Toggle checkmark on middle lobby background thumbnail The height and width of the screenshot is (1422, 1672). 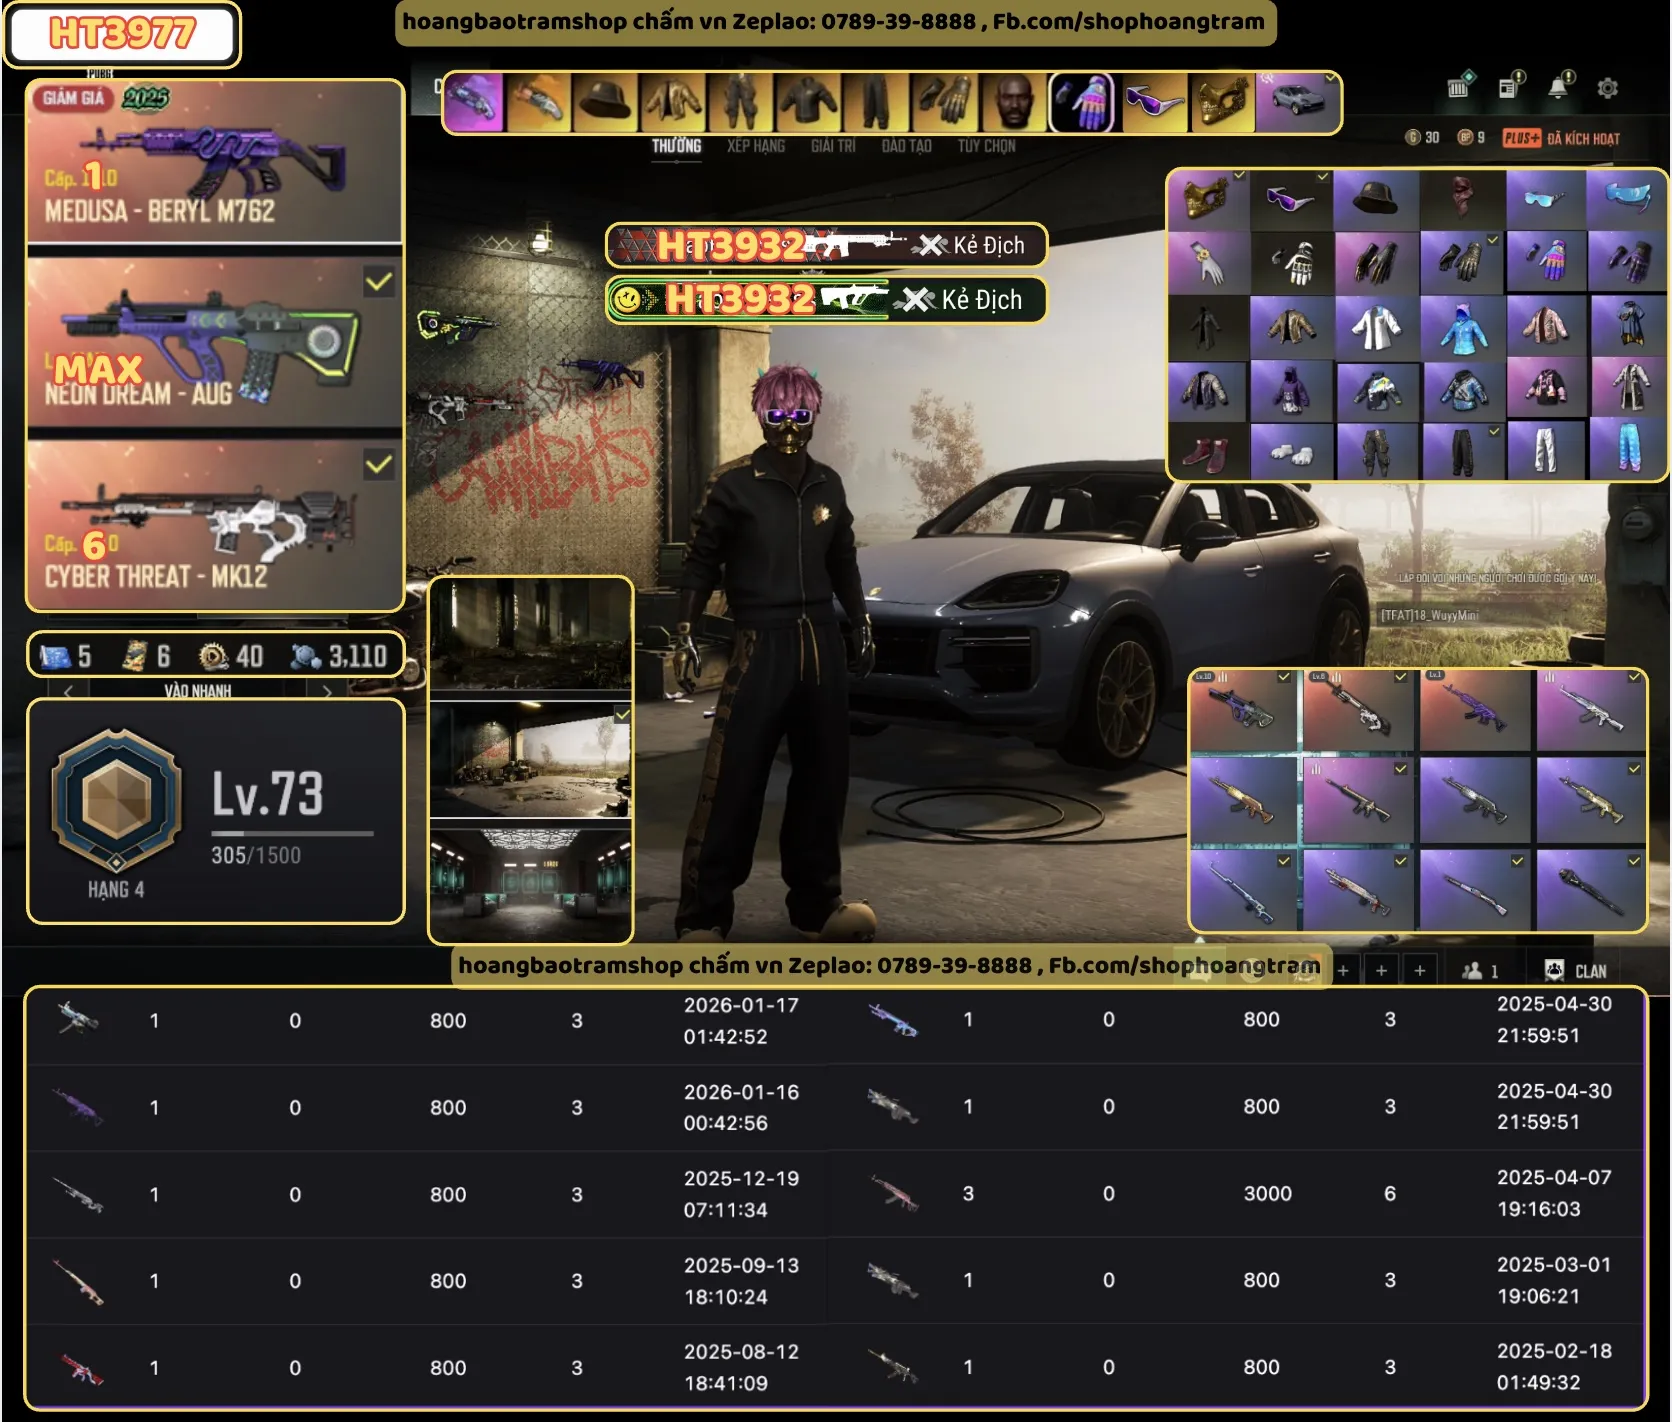(x=621, y=714)
